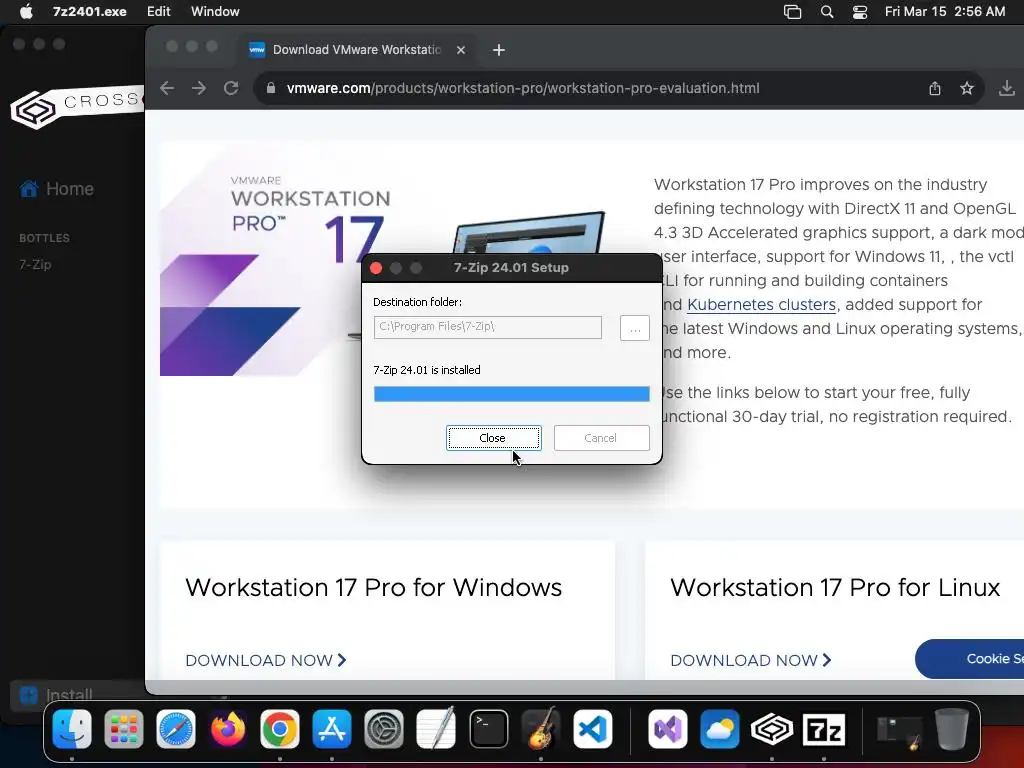Open Safari from the Dock
1024x768 pixels.
(x=176, y=729)
